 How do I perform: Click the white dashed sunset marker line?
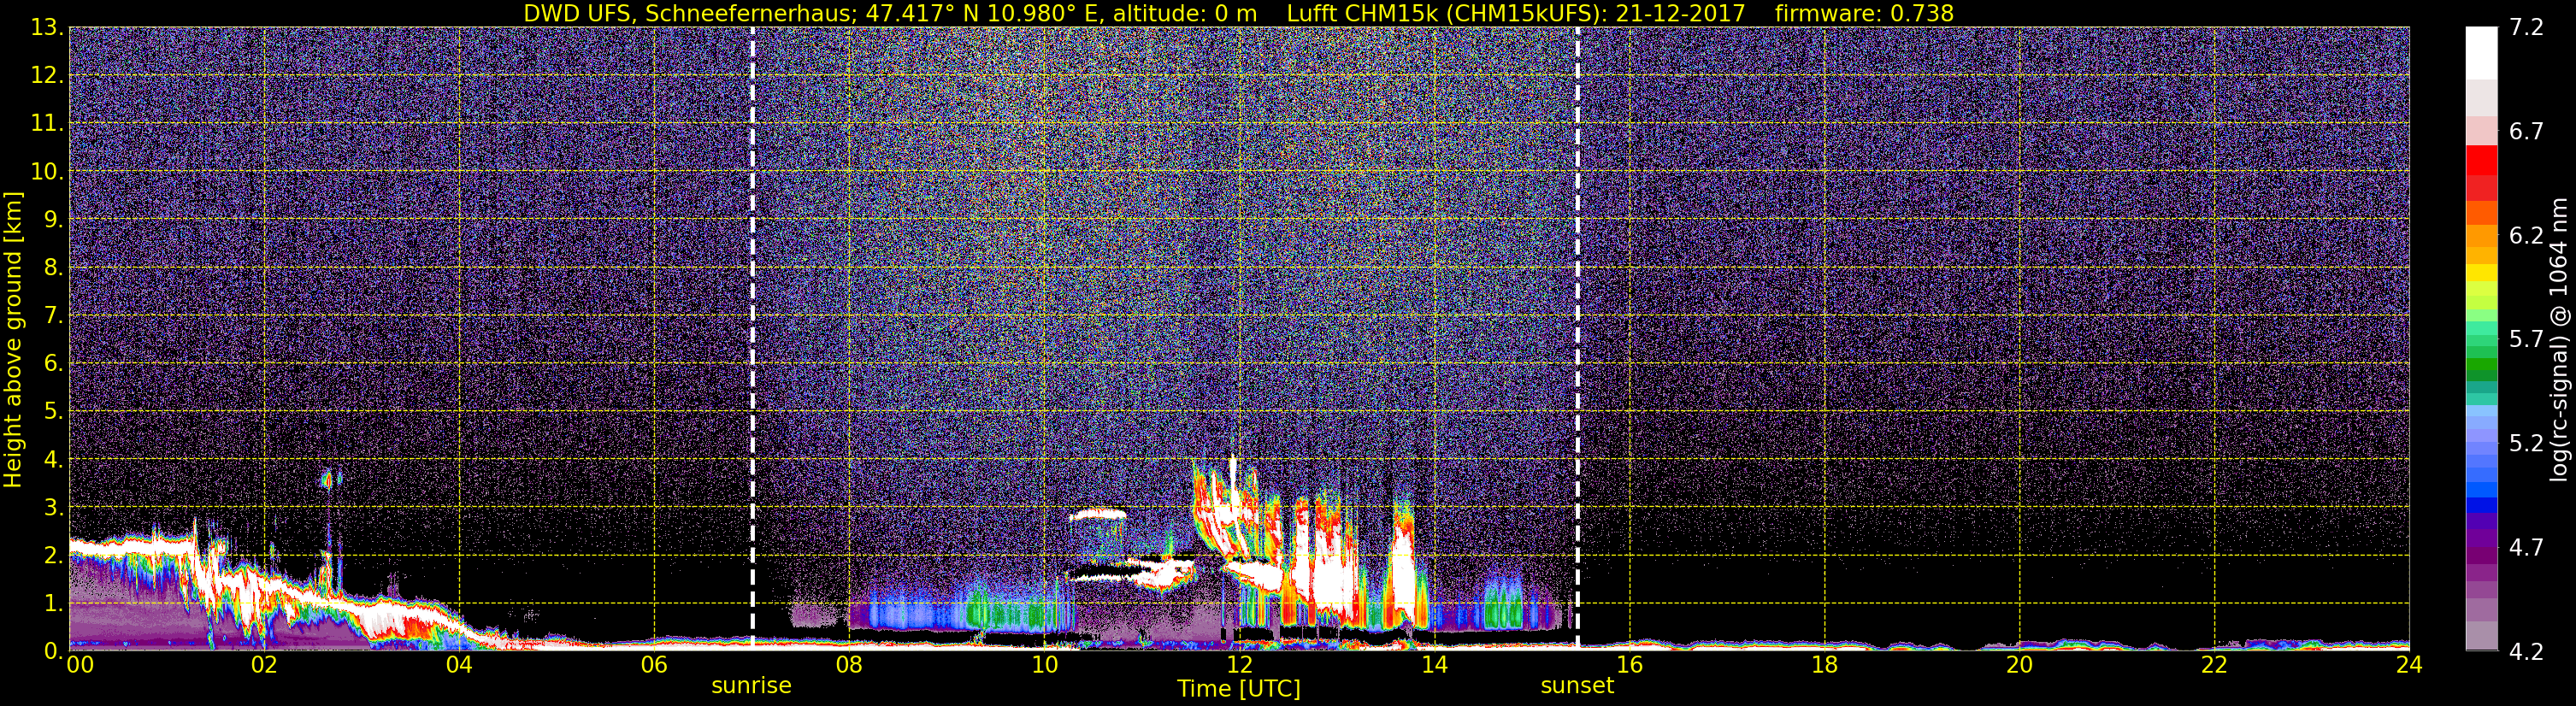click(1577, 338)
